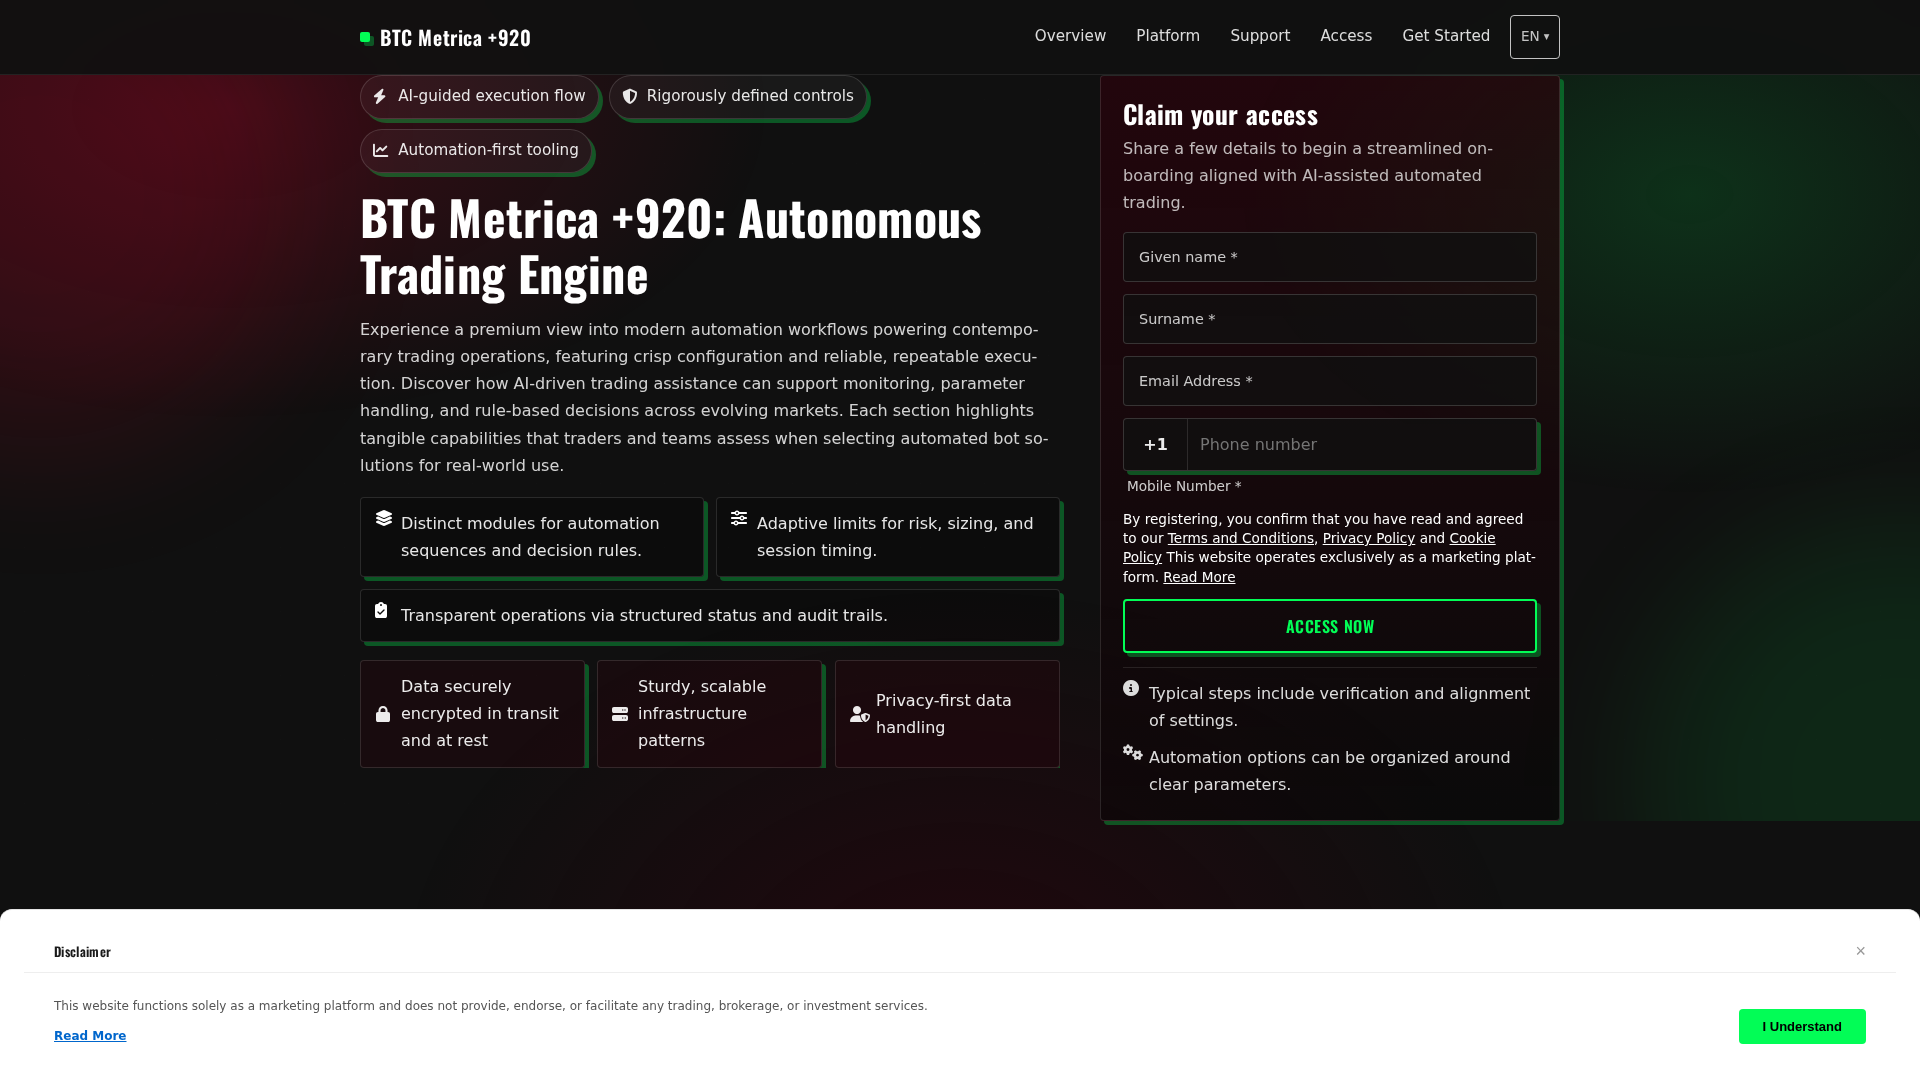Open the Terms and Conditions link
The height and width of the screenshot is (1080, 1920).
pos(1241,538)
